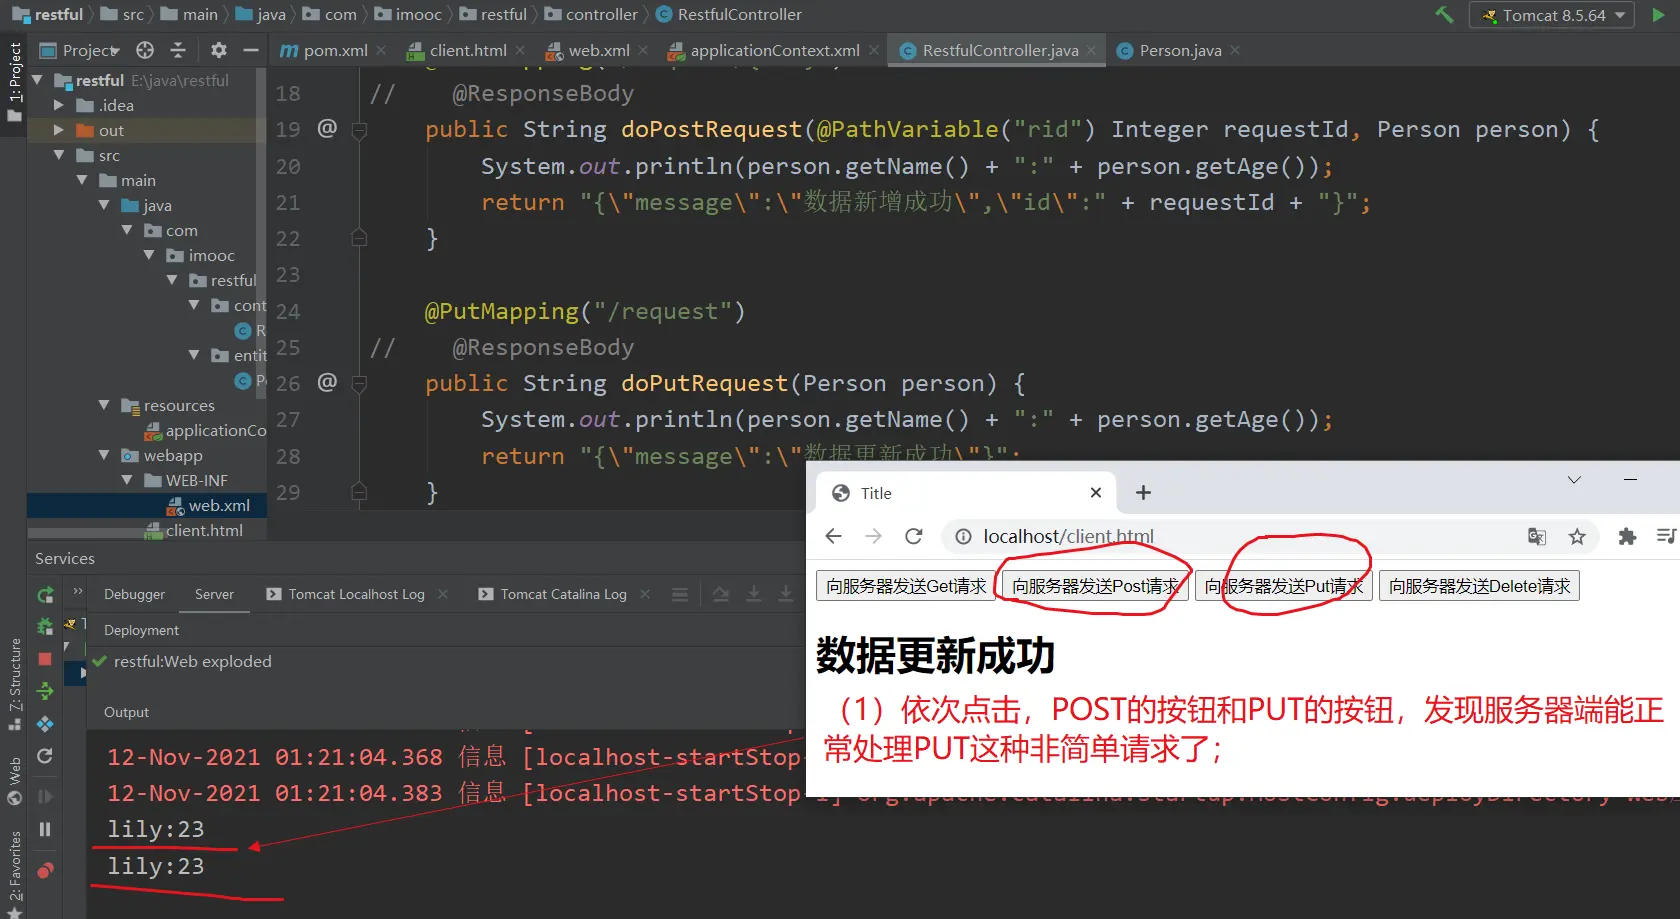Click the rerun server icon in Services
Viewport: 1680px width, 919px height.
tap(45, 595)
